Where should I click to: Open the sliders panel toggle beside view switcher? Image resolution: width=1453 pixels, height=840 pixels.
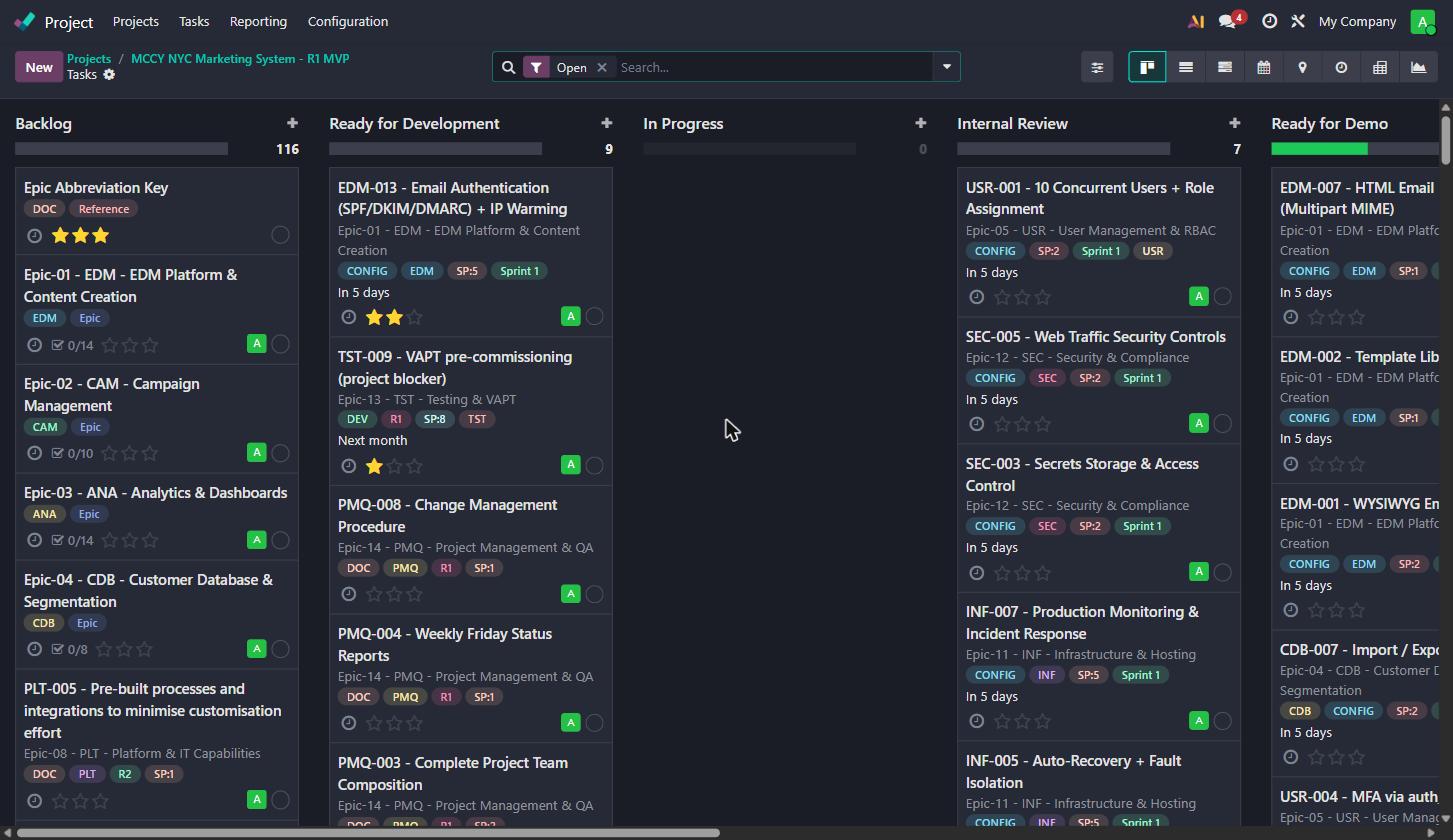click(x=1097, y=67)
